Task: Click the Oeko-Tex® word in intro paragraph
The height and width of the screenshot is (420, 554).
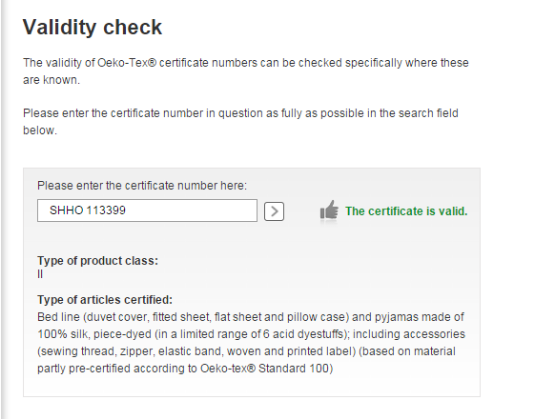Action: click(126, 63)
